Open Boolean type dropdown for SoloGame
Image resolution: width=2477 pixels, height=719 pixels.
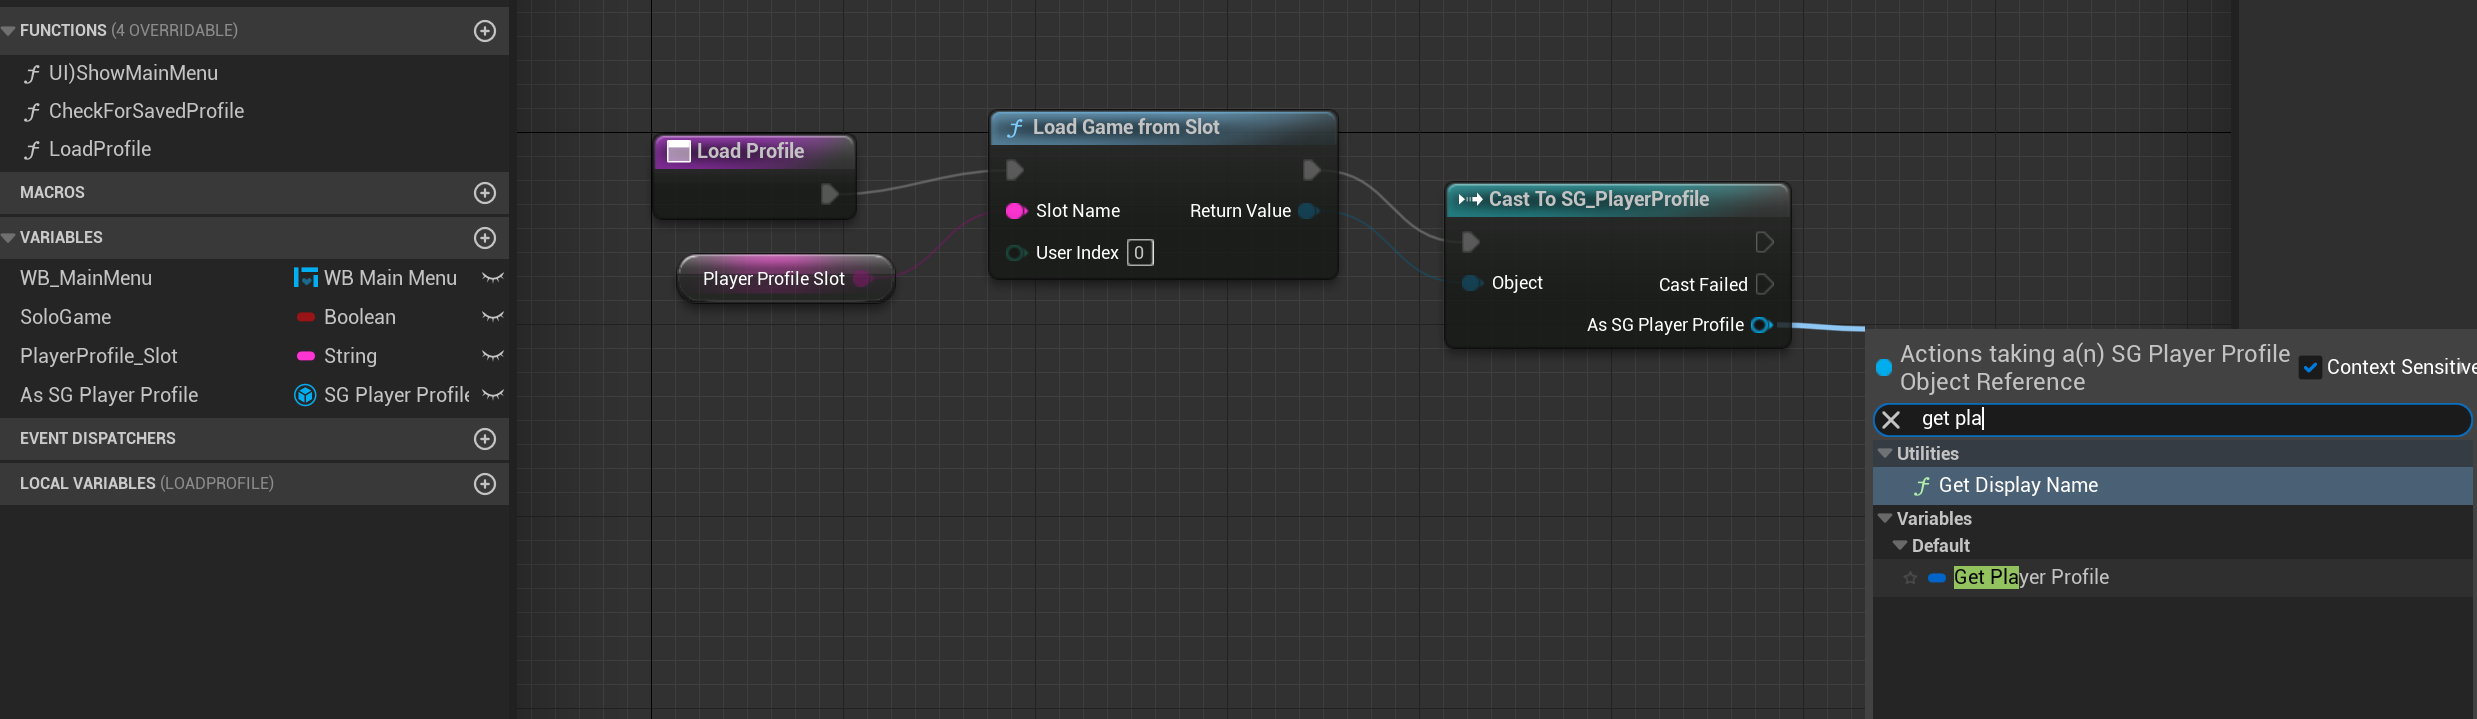[347, 317]
